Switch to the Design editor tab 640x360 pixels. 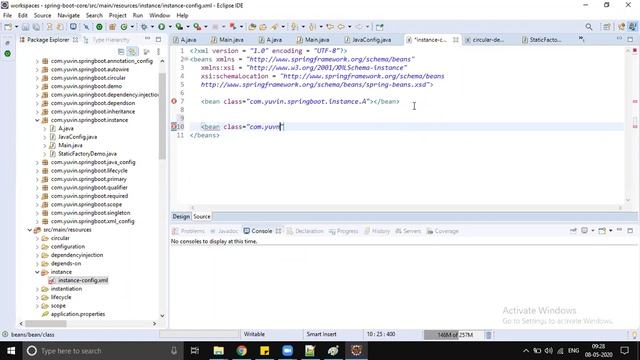point(181,216)
